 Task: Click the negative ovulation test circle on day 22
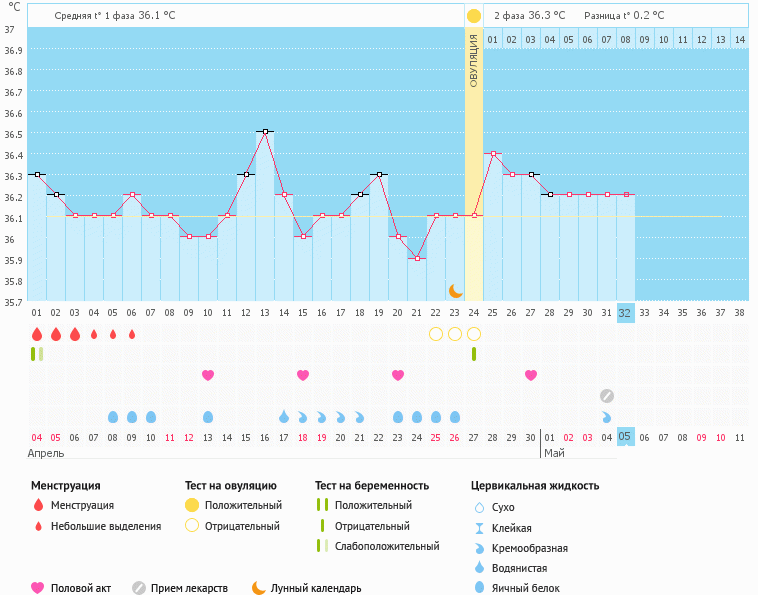(x=436, y=334)
